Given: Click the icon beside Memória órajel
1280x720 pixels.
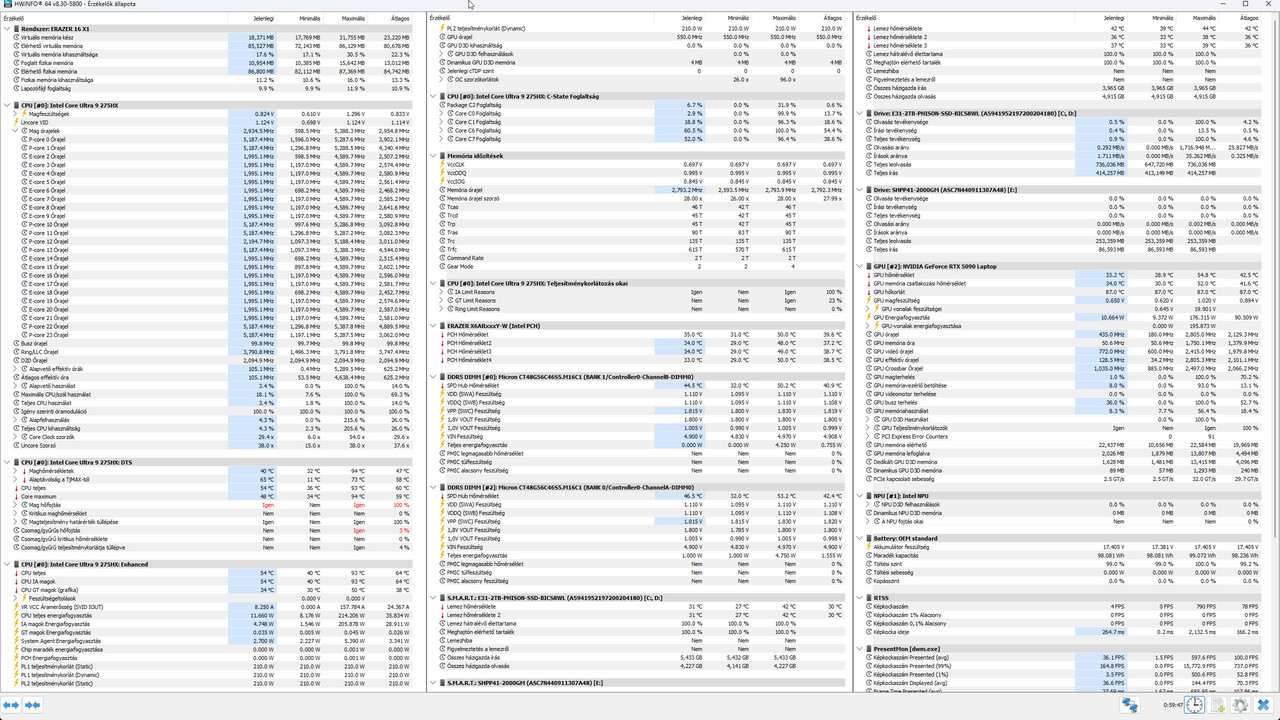Looking at the screenshot, I should (x=444, y=190).
